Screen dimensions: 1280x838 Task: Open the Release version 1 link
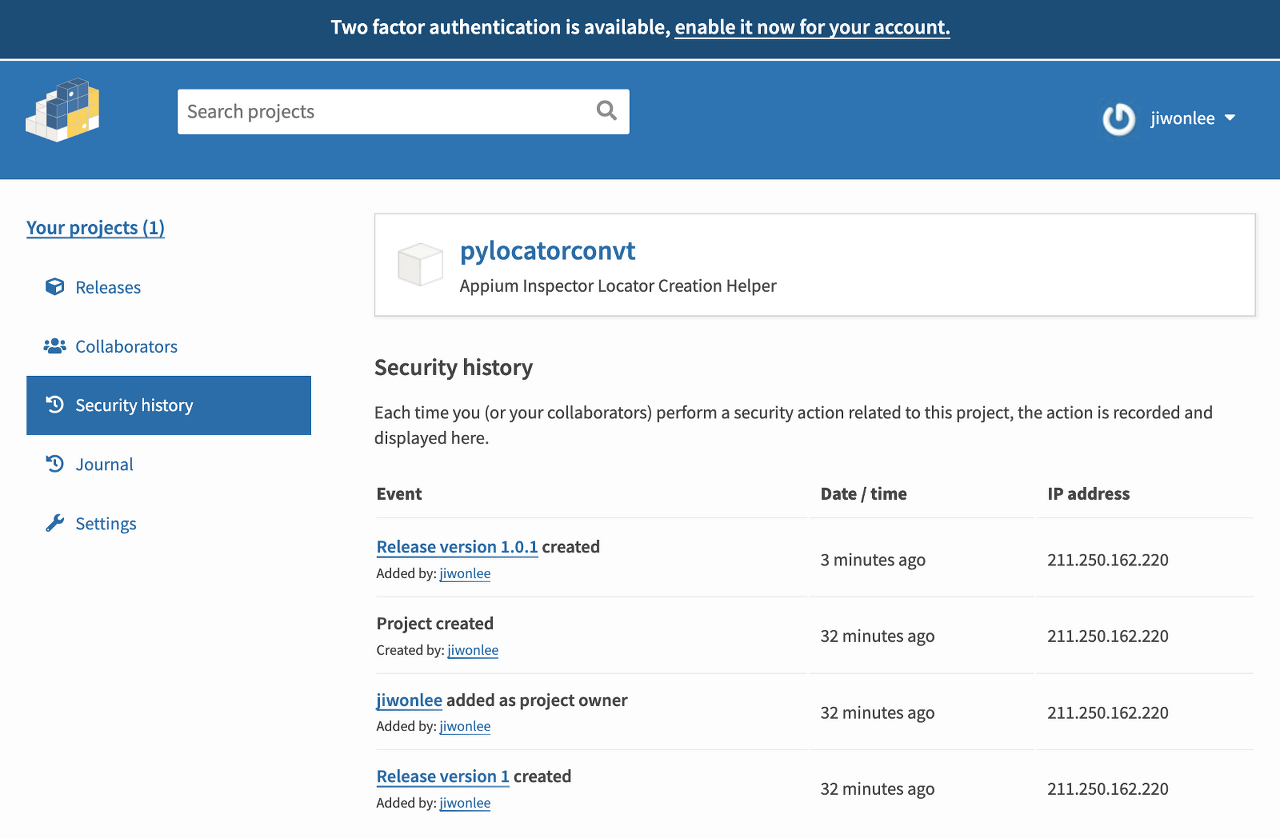[x=443, y=776]
